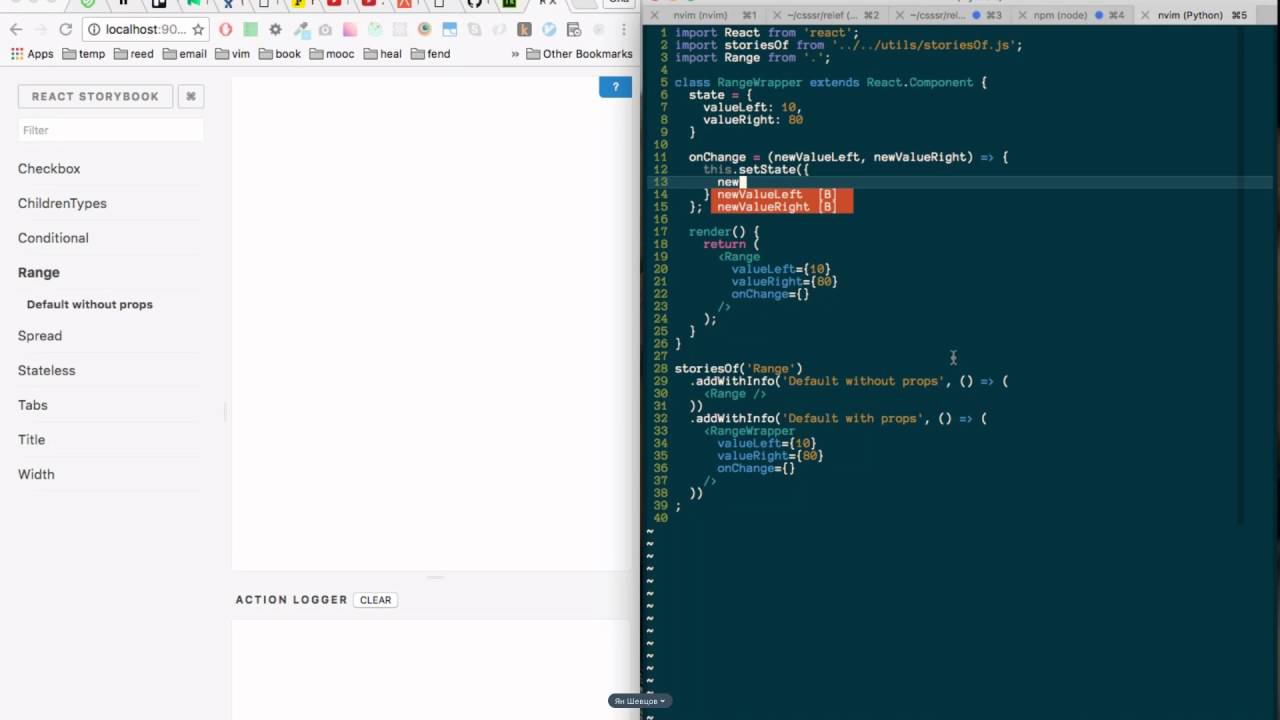Select the Spread story kind
1280x720 pixels.
pos(40,336)
